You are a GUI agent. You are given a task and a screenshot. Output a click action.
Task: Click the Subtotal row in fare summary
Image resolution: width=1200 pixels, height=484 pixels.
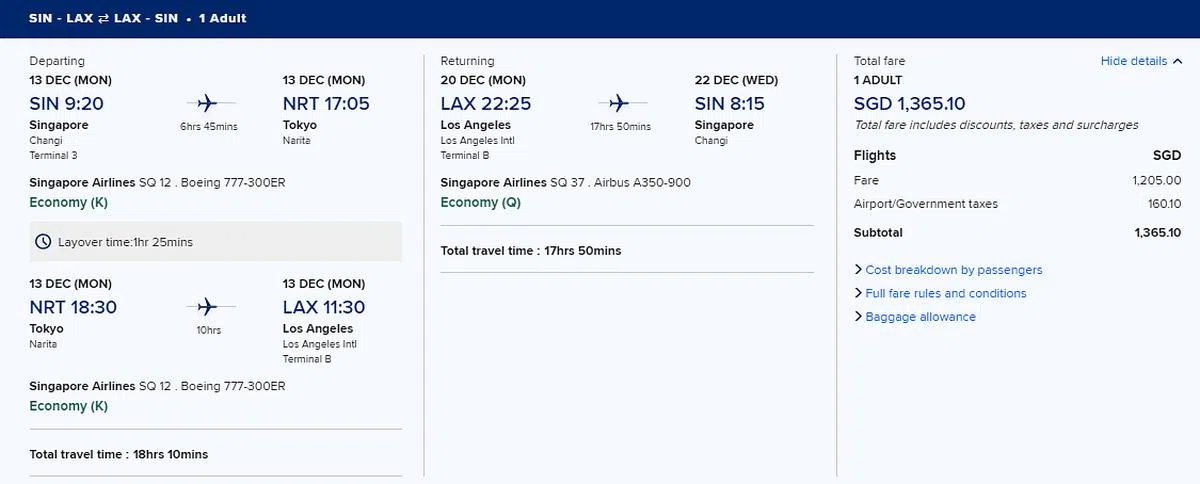1017,233
